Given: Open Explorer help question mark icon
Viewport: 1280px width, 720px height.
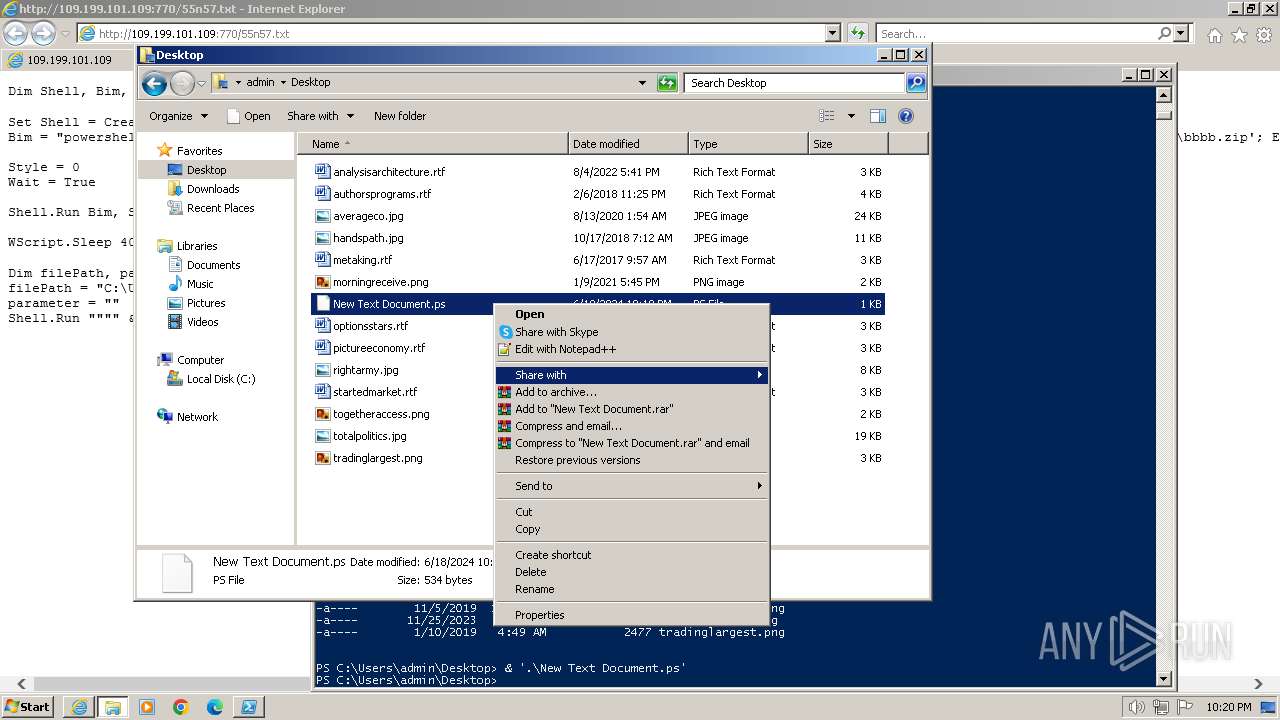Looking at the screenshot, I should click(x=906, y=116).
